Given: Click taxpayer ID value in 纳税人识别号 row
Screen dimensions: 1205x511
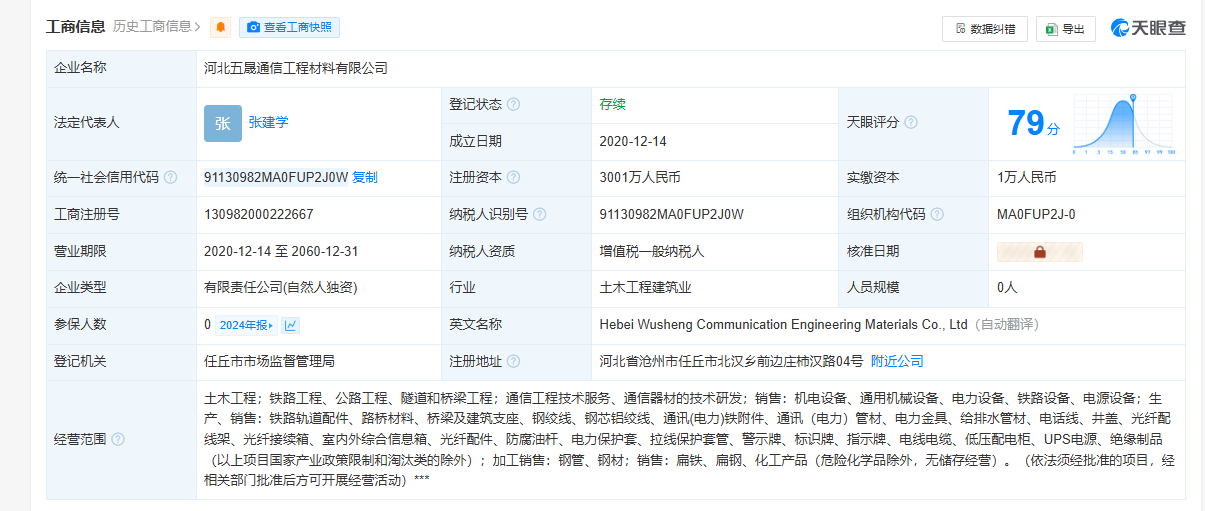Looking at the screenshot, I should coord(671,214).
